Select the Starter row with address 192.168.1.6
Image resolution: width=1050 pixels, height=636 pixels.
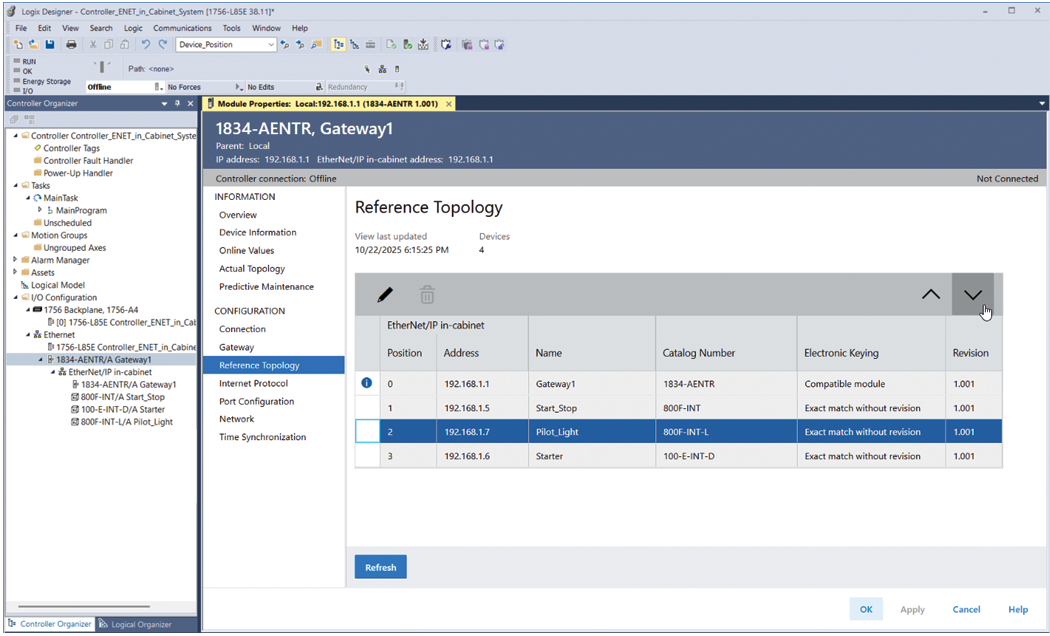point(678,456)
